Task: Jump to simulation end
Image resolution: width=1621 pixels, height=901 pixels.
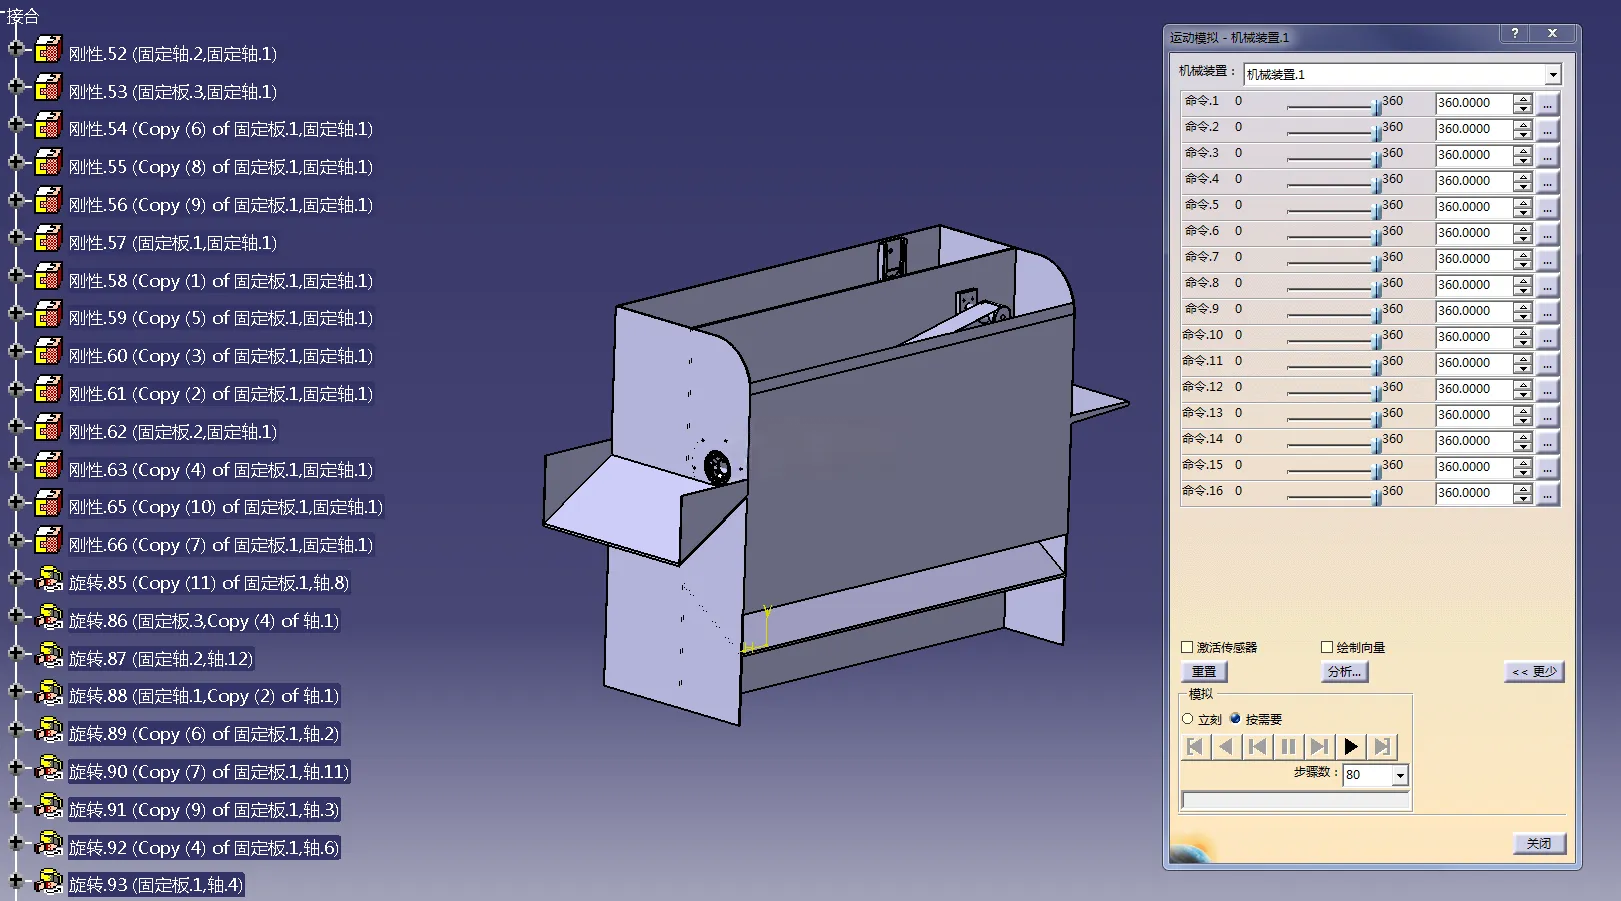Action: click(x=1382, y=746)
